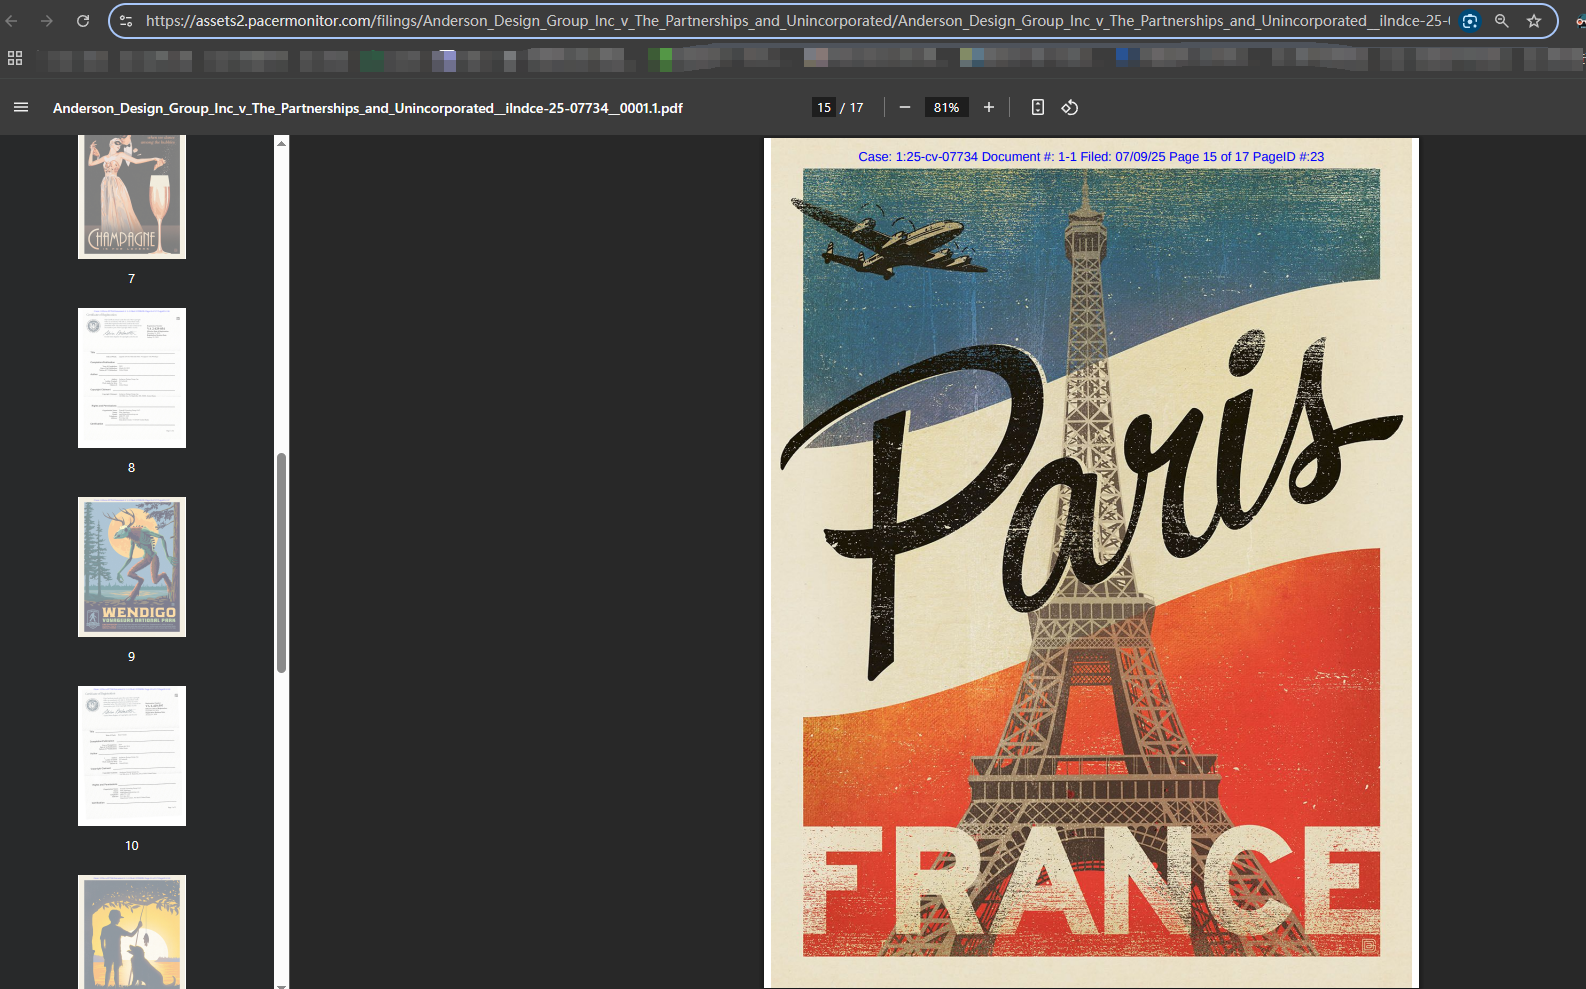Click the fit to page icon

pos(1038,107)
